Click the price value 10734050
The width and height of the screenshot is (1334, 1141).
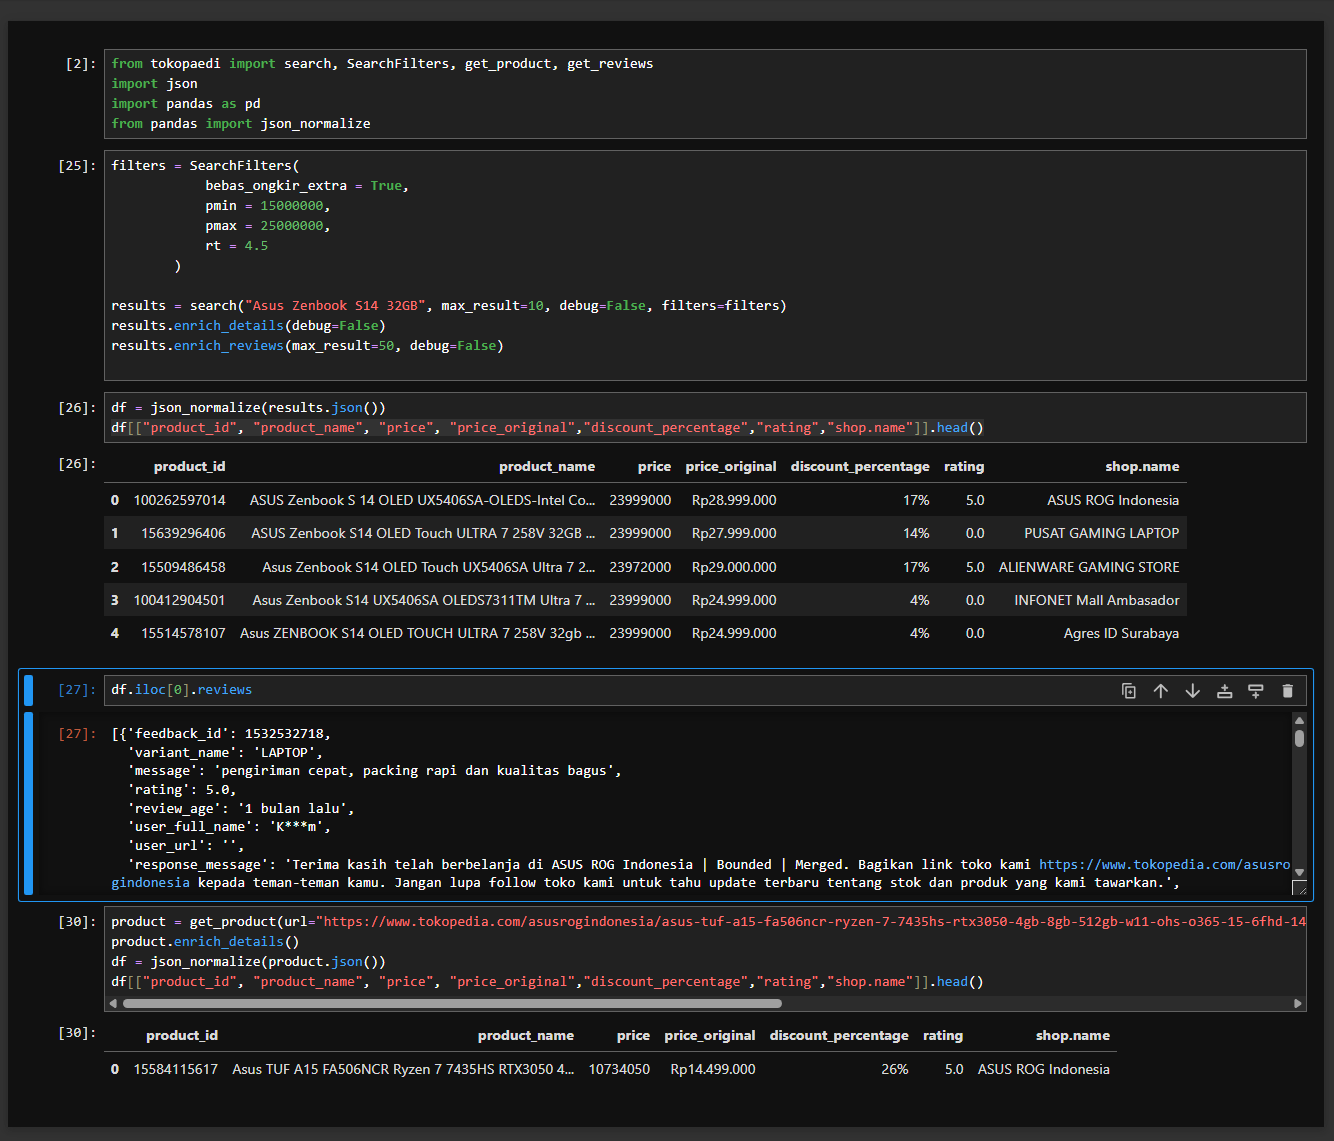coord(619,1069)
